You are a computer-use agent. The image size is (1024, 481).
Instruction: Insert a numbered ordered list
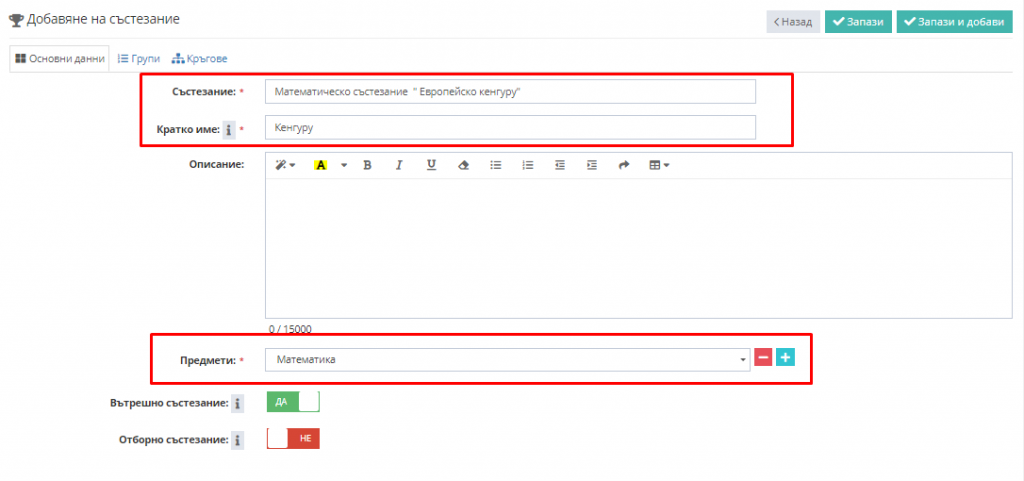(x=527, y=166)
